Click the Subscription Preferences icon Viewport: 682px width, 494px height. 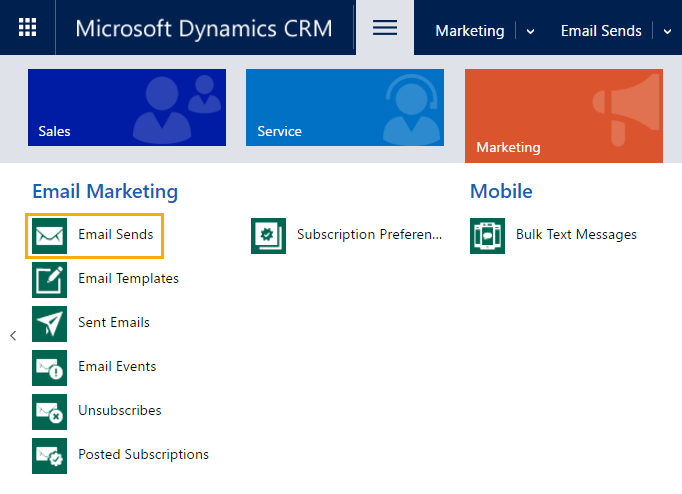tap(268, 235)
